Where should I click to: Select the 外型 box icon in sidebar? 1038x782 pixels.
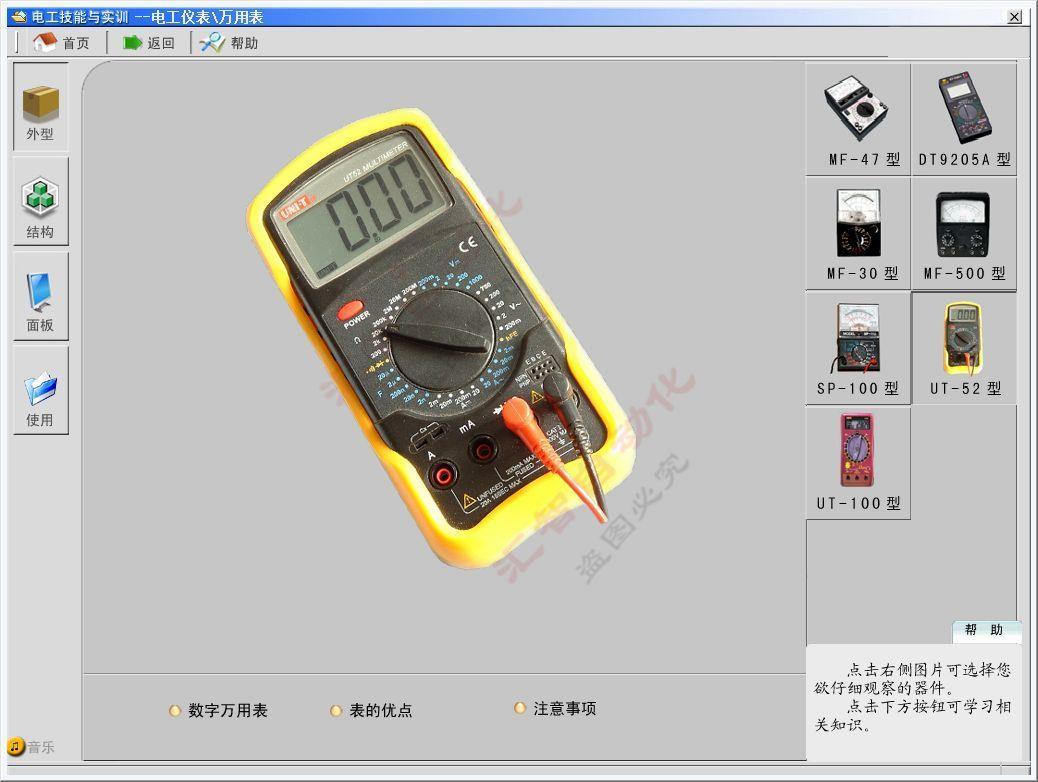click(41, 104)
